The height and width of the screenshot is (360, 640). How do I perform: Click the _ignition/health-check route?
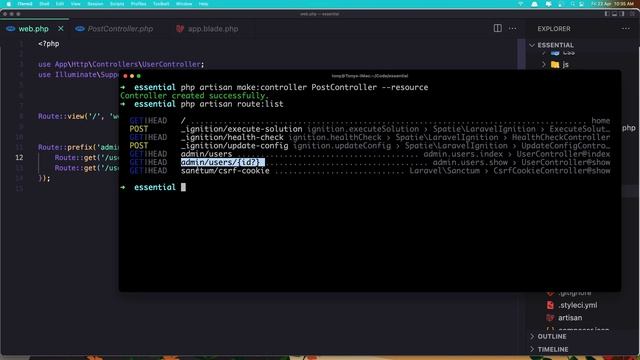[x=232, y=137]
